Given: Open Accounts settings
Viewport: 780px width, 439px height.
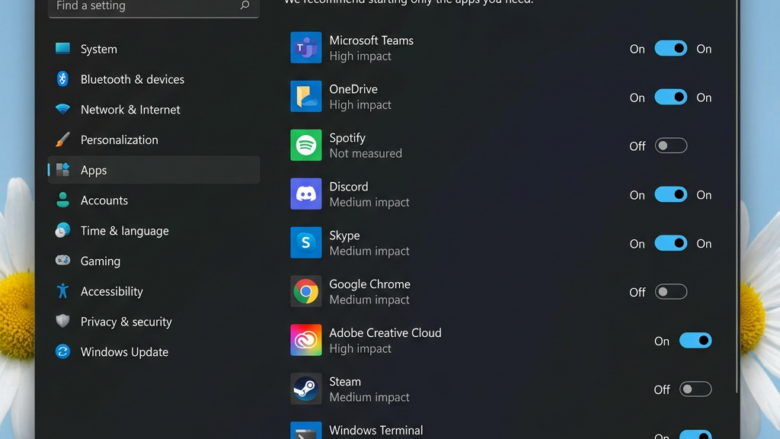Looking at the screenshot, I should click(154, 200).
